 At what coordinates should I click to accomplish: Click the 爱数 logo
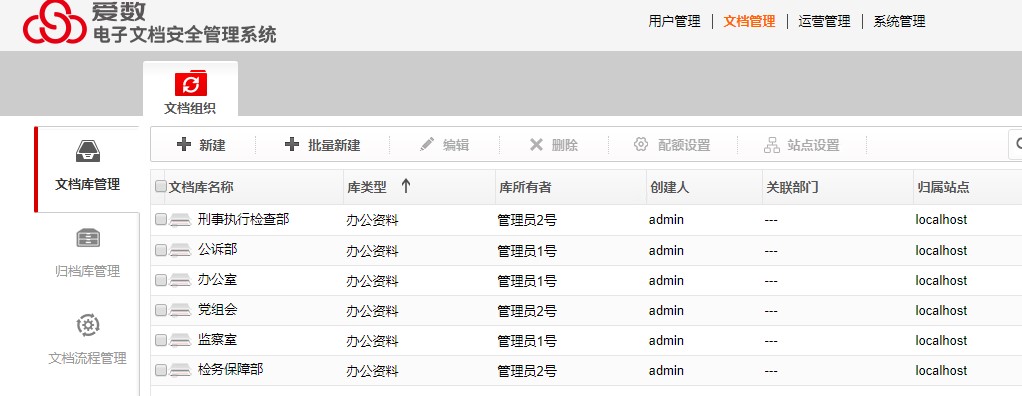pos(55,22)
